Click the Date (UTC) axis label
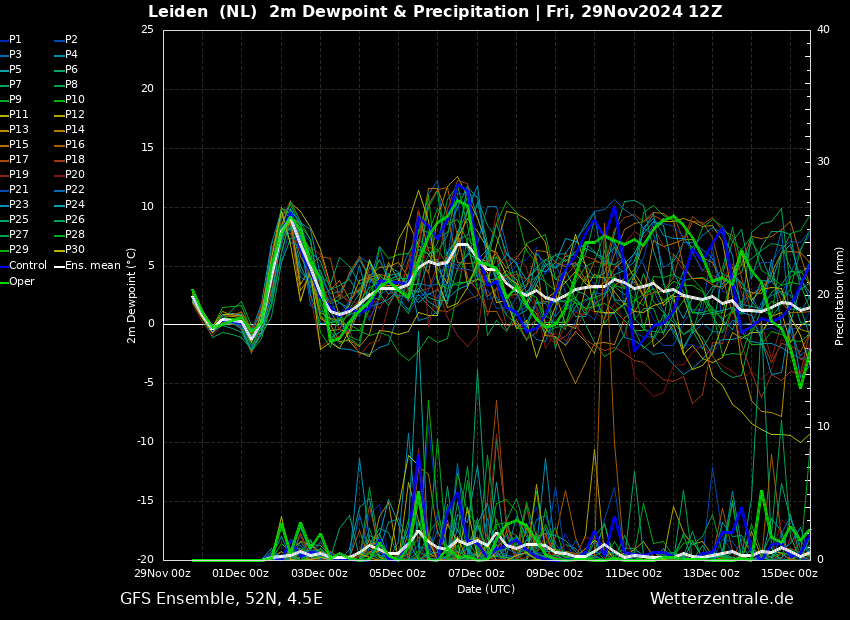 [x=486, y=589]
